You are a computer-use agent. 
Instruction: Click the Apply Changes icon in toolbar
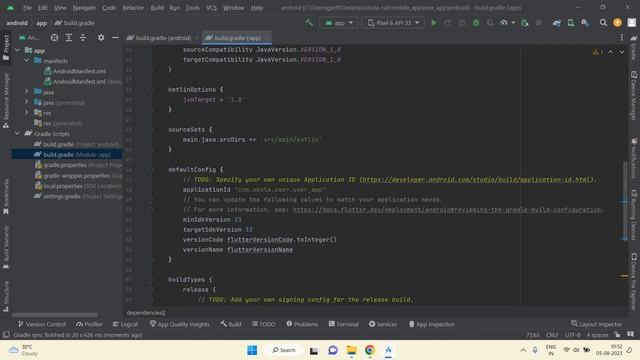pyautogui.click(x=448, y=23)
